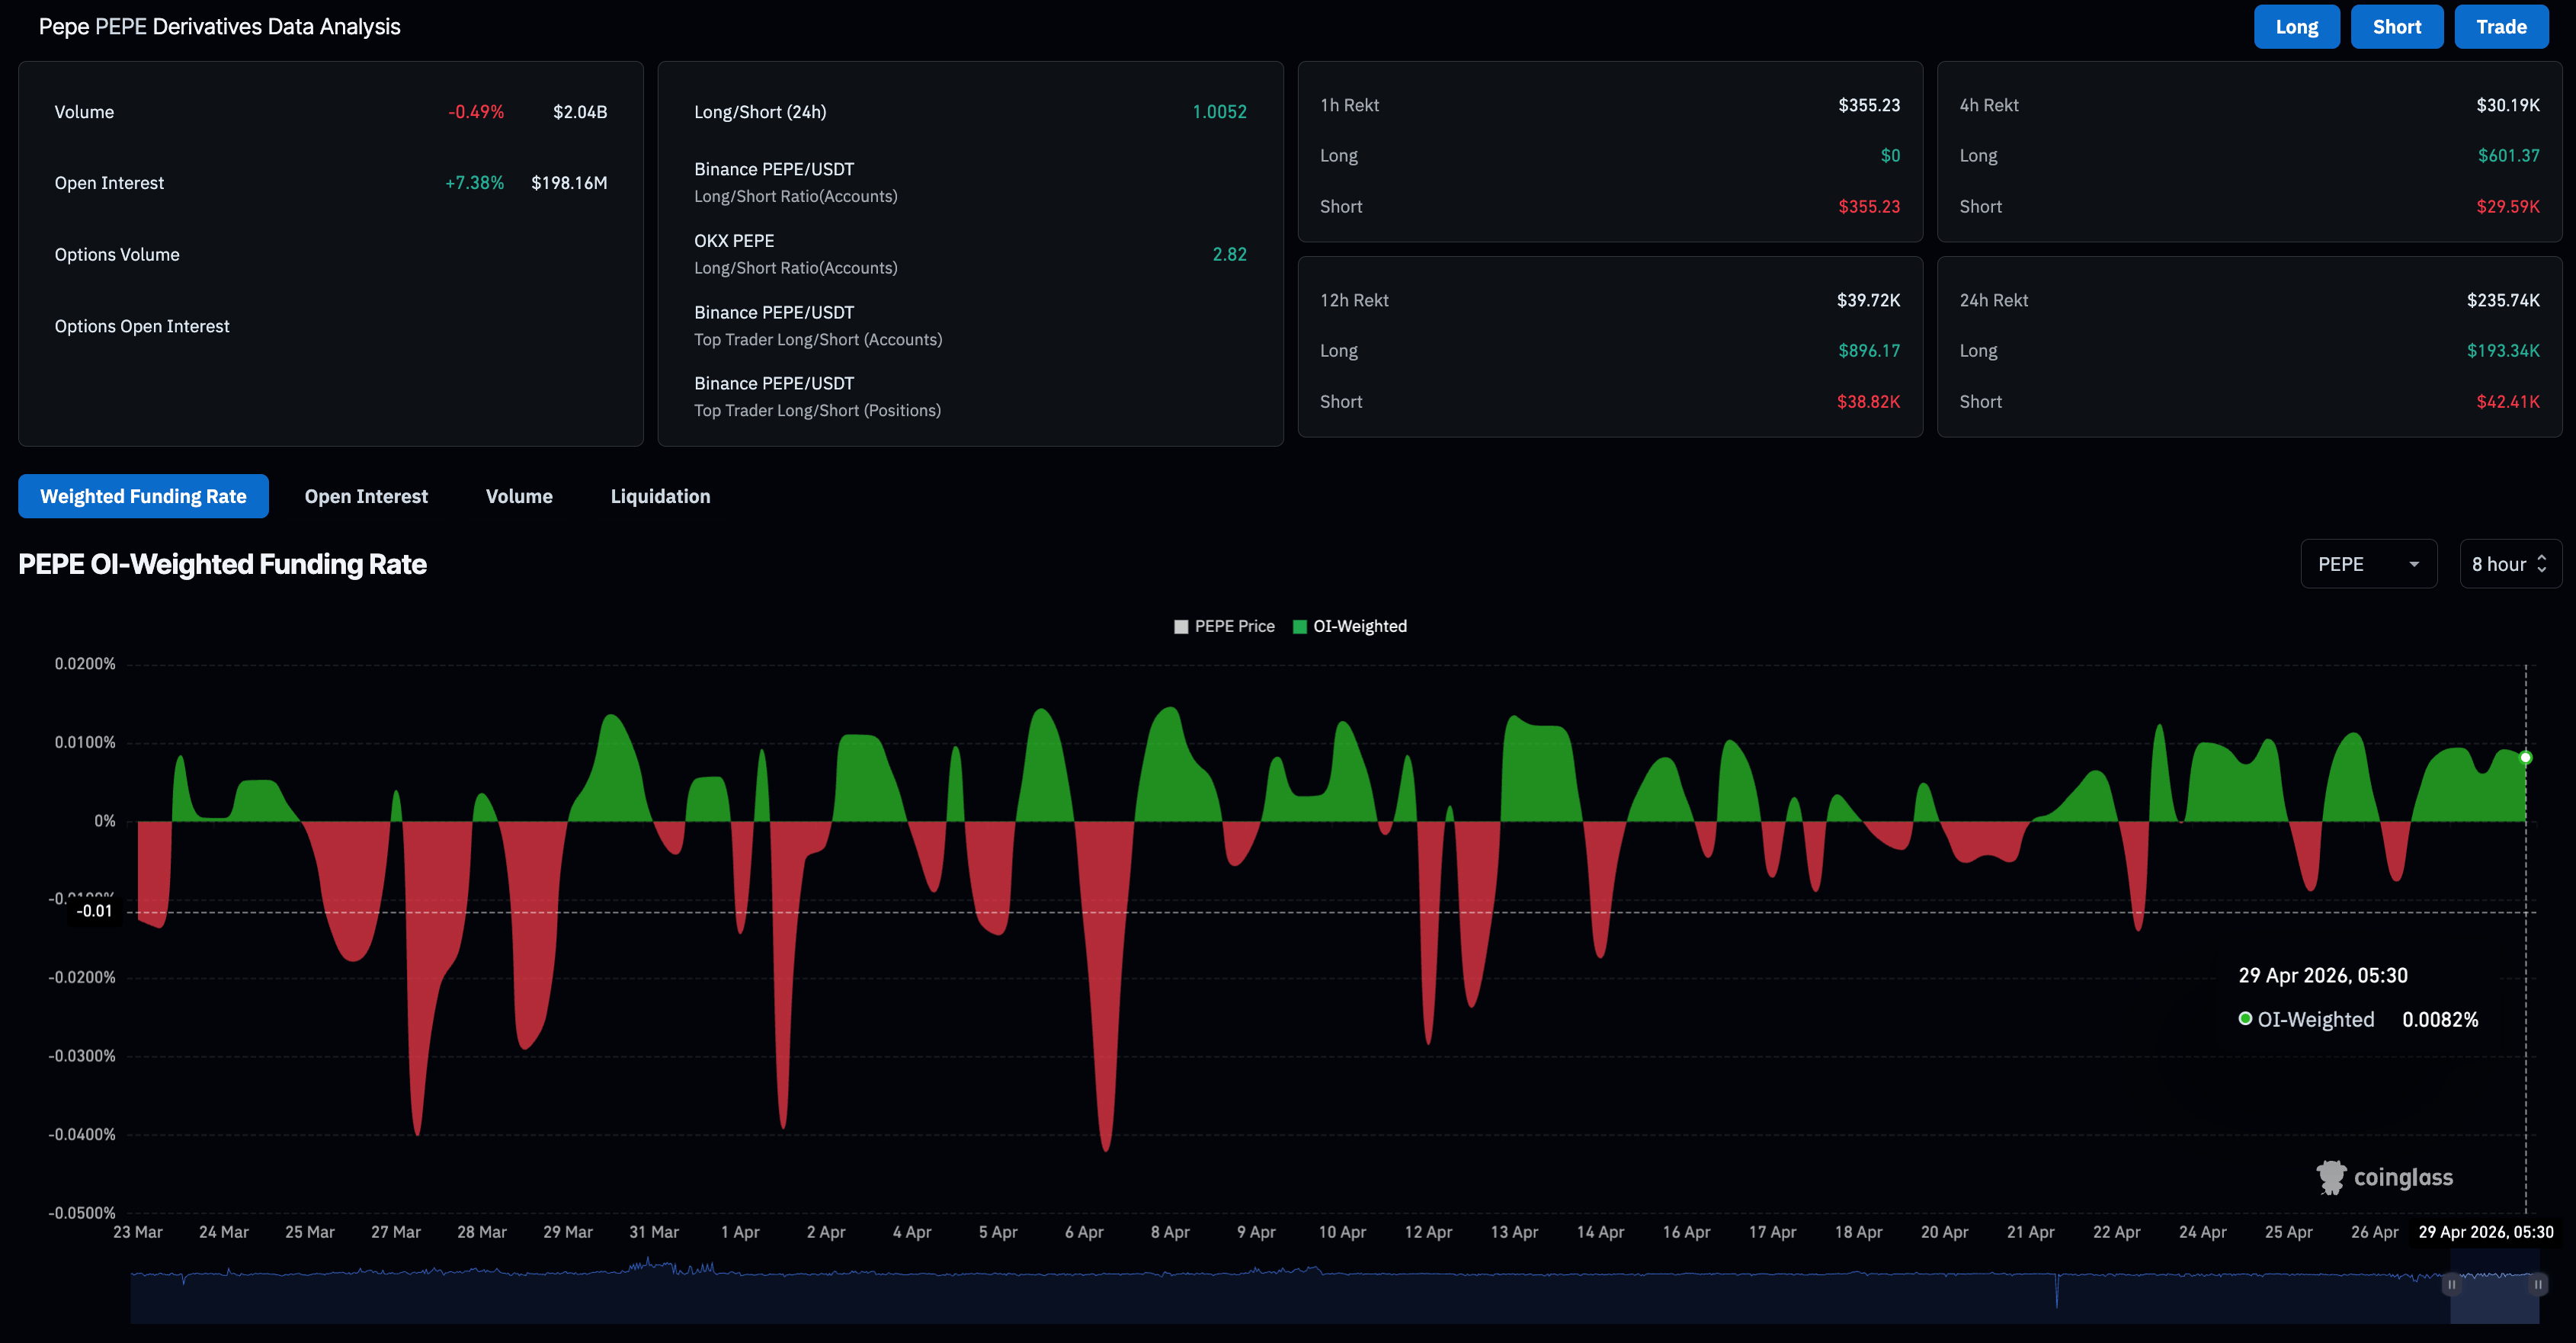The image size is (2576, 1343).
Task: Click the right range slider handle
Action: tap(2538, 1285)
